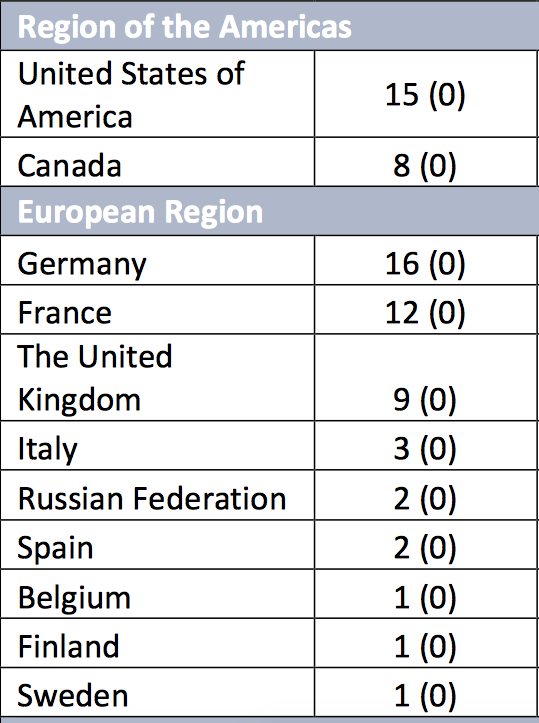Image resolution: width=539 pixels, height=723 pixels.
Task: Click the Belgium cell
Action: [157, 594]
